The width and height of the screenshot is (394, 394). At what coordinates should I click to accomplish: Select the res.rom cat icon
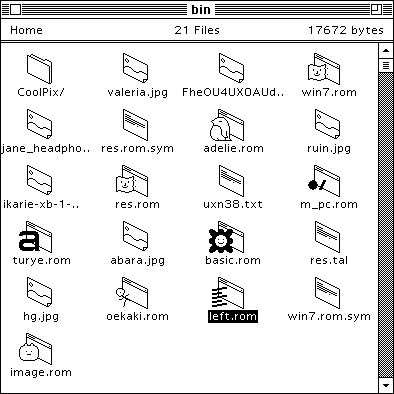[x=132, y=181]
